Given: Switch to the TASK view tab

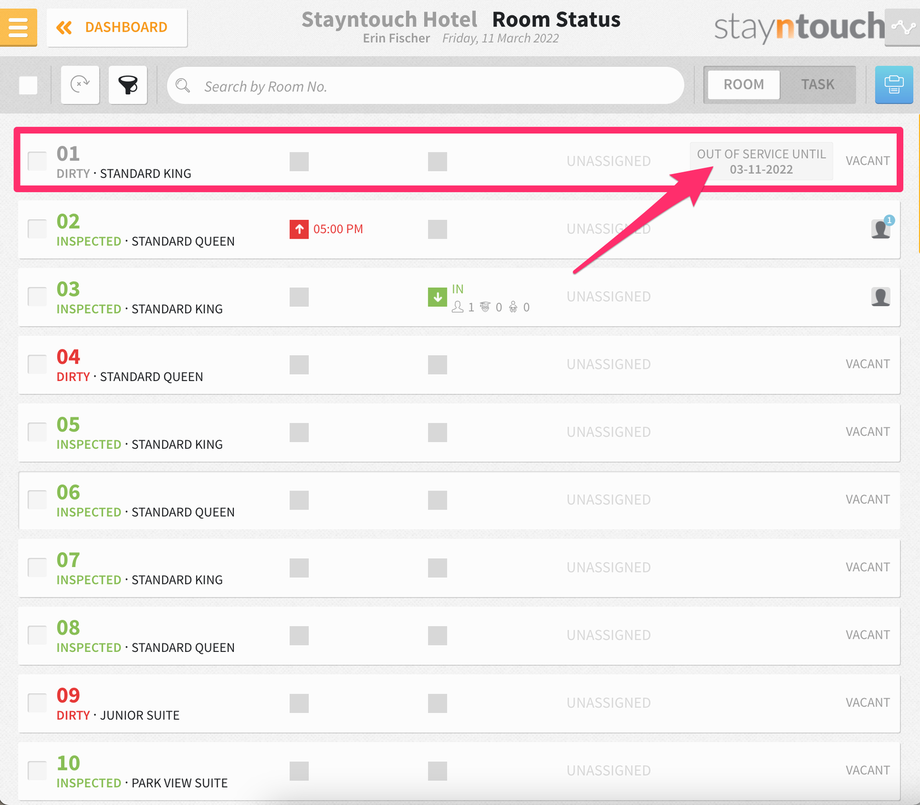Looking at the screenshot, I should click(x=817, y=84).
